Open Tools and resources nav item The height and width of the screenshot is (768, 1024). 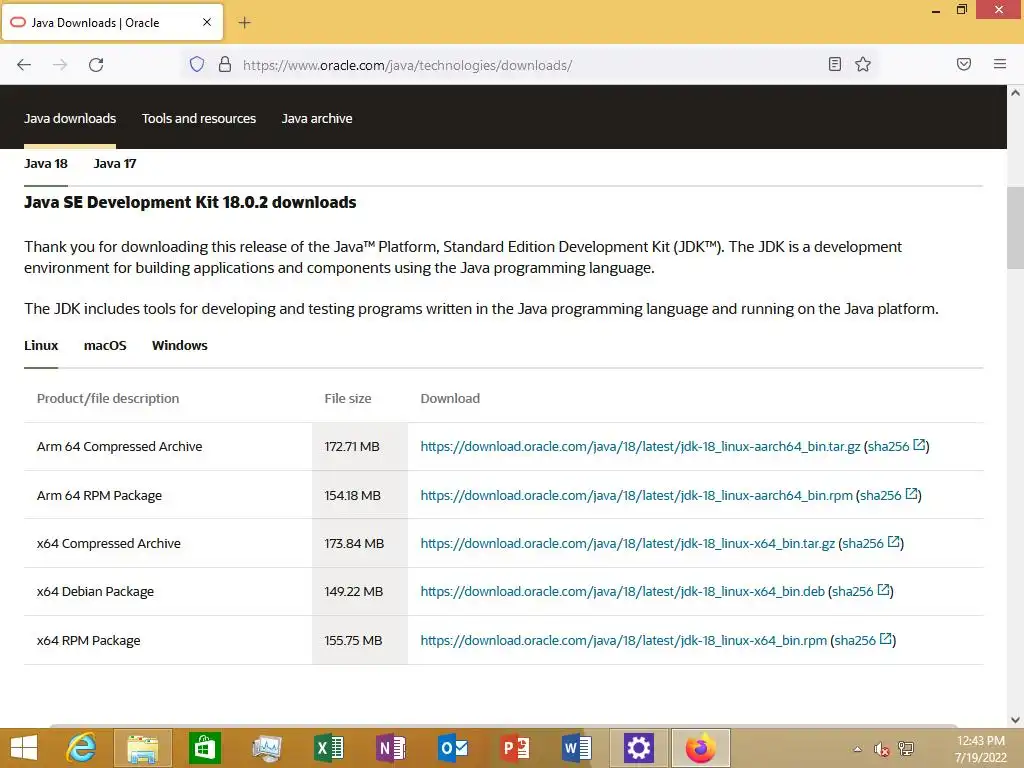point(199,118)
